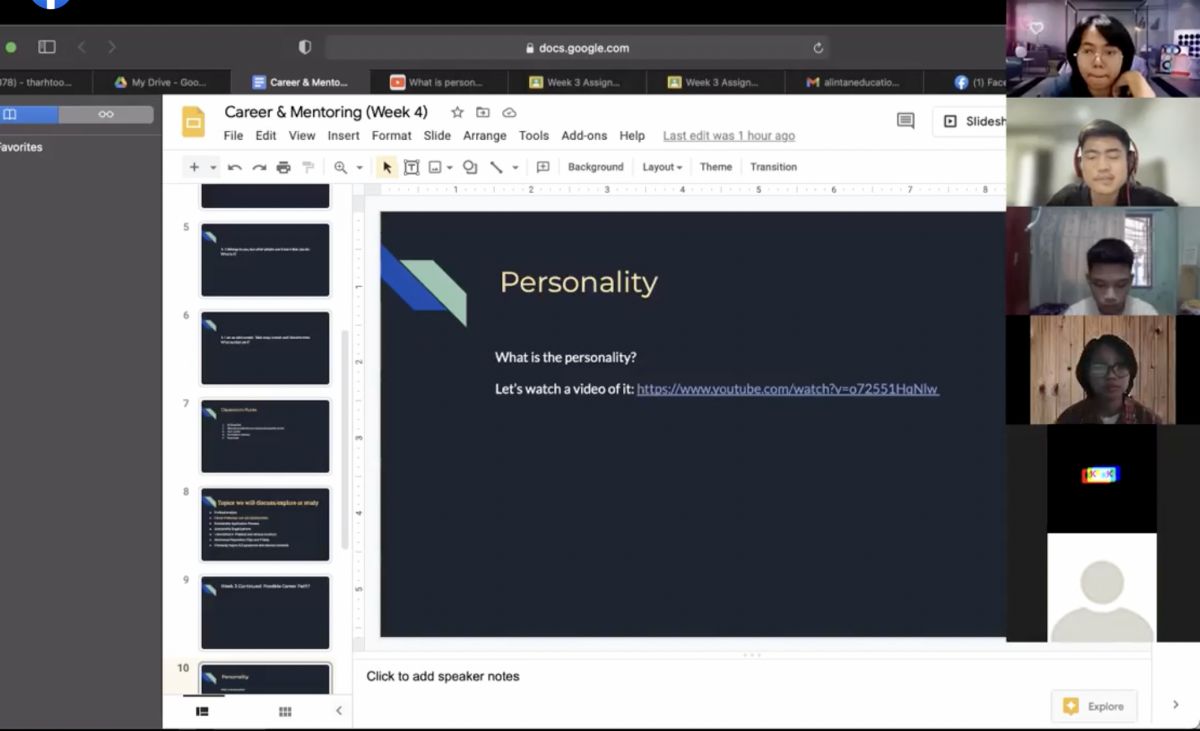
Task: Select slide 5 thumbnail
Action: (x=265, y=260)
